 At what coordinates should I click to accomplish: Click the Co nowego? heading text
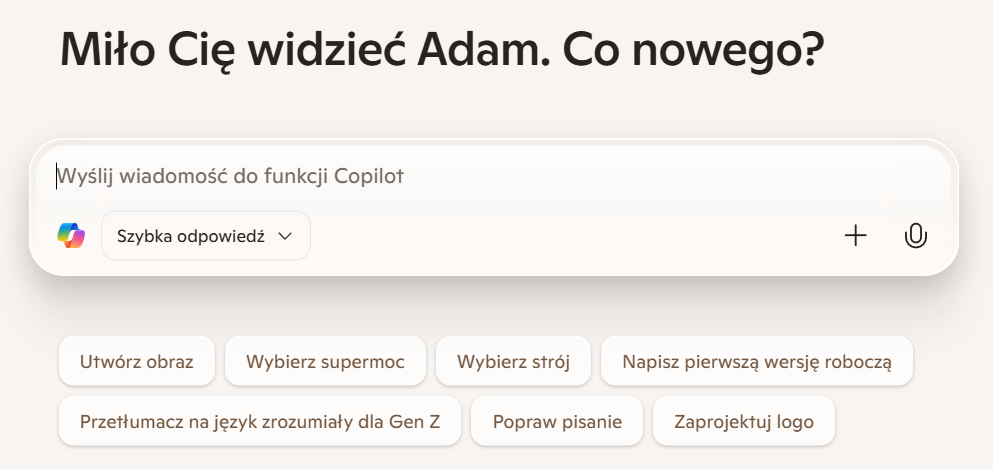(x=693, y=50)
